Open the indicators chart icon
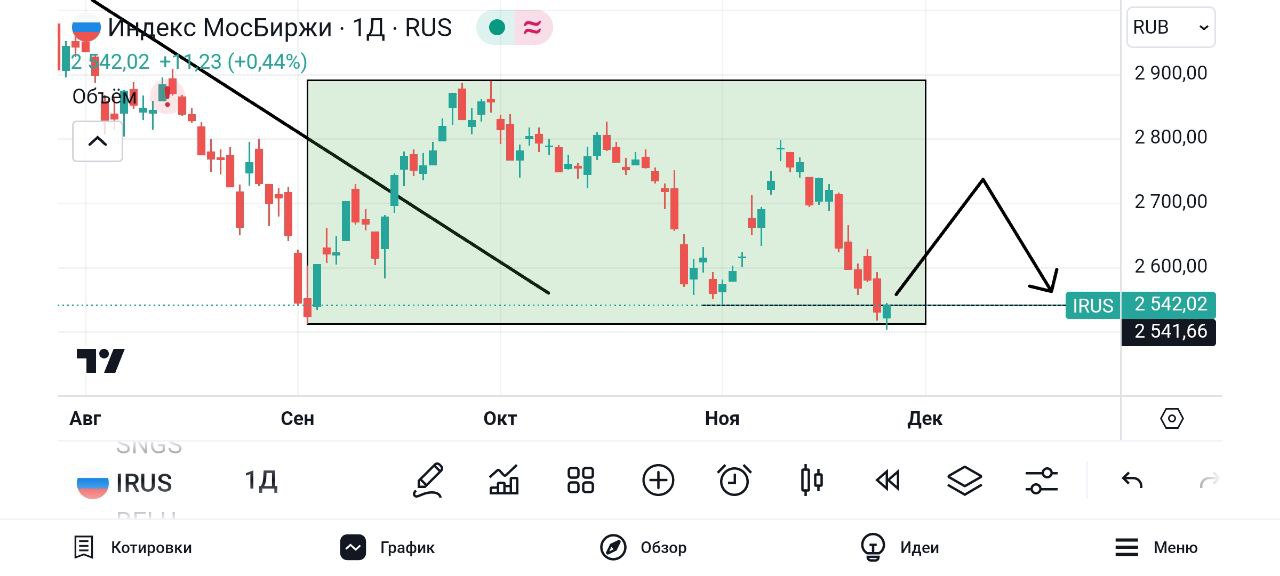 504,481
